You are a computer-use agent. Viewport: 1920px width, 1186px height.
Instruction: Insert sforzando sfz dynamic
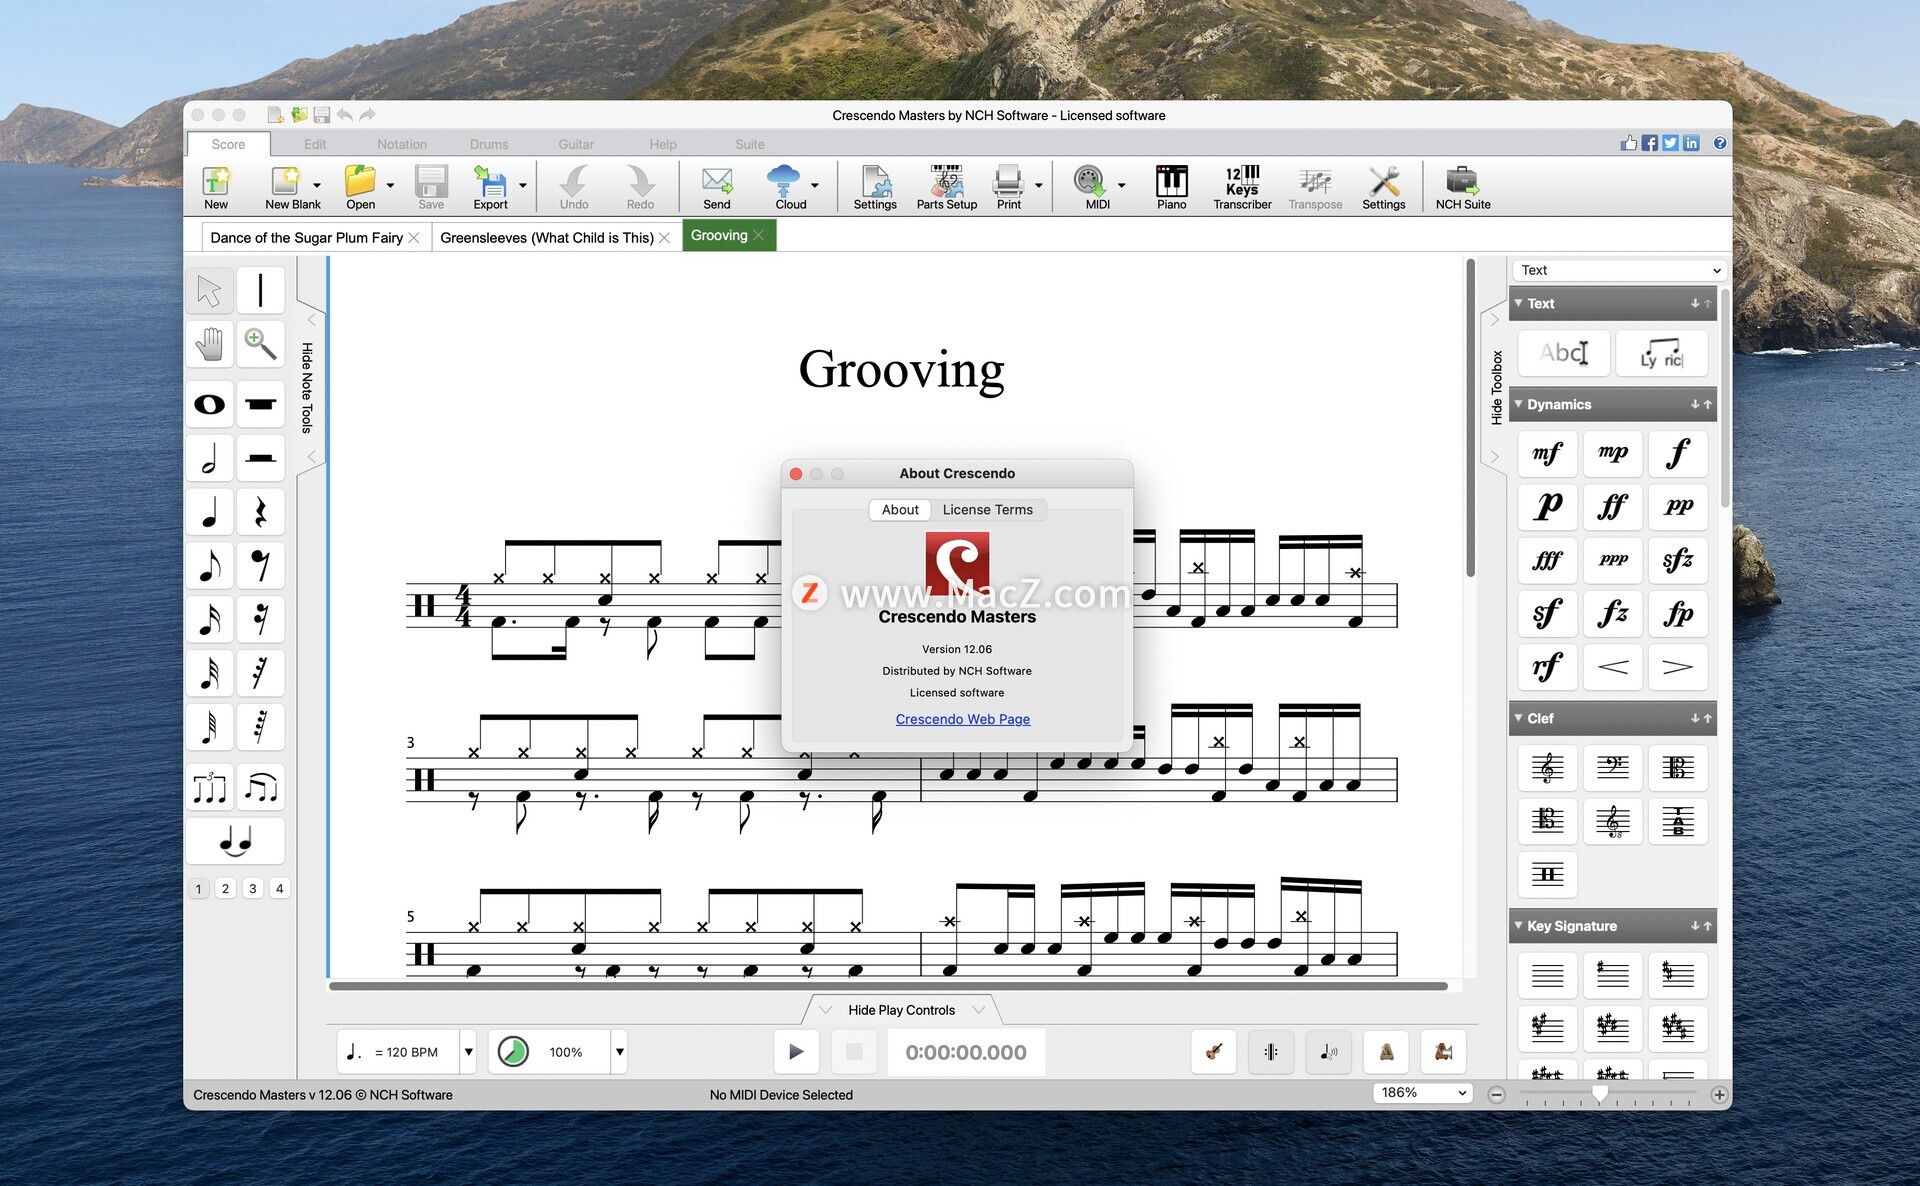(x=1678, y=560)
